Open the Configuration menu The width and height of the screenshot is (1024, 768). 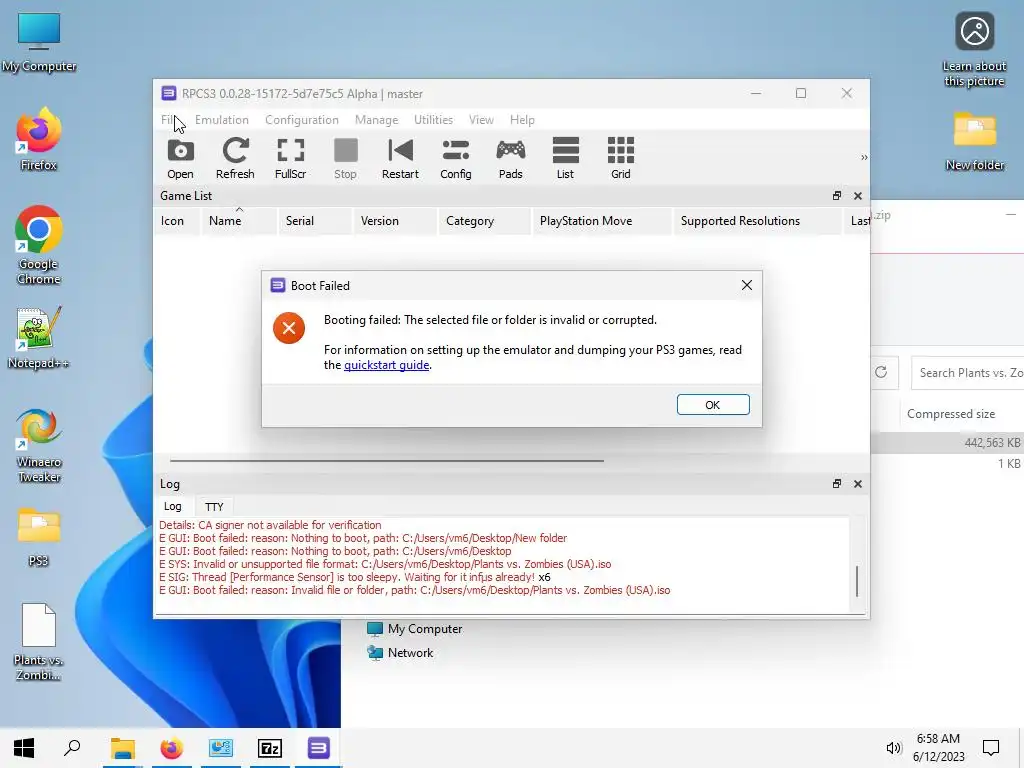302,120
